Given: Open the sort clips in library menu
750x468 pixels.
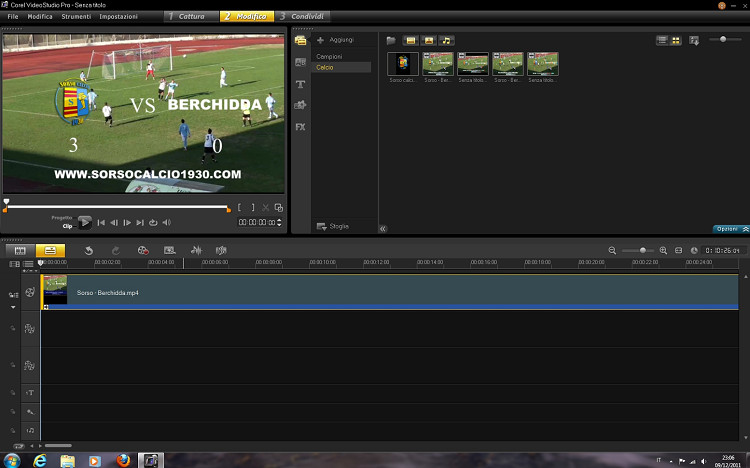Looking at the screenshot, I should click(694, 41).
